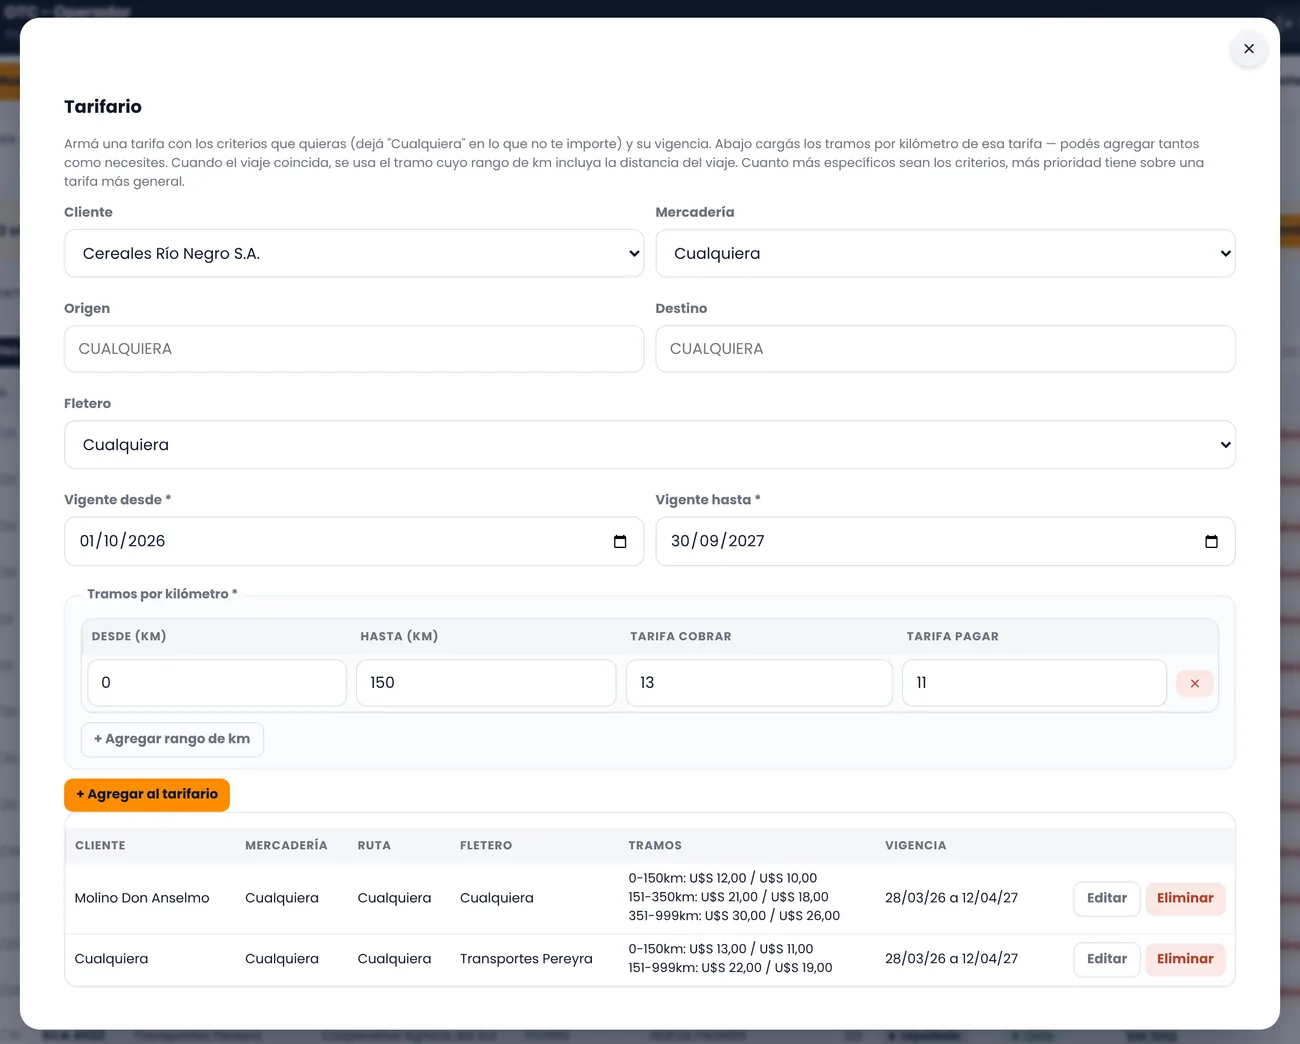The image size is (1300, 1044).
Task: Click the 'TARIFA PAGAR' column label
Action: click(953, 637)
